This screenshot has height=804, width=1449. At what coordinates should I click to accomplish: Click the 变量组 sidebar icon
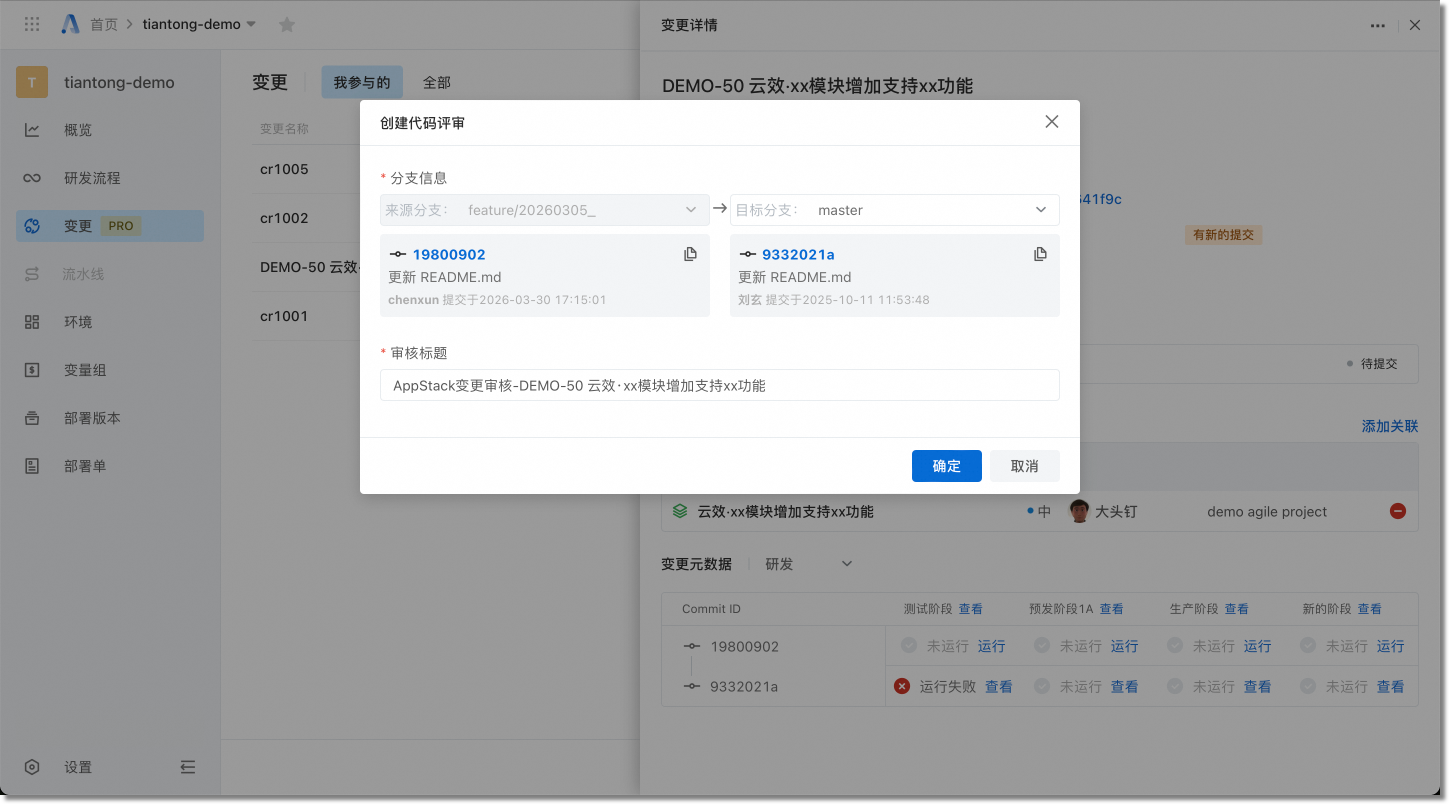(x=32, y=370)
